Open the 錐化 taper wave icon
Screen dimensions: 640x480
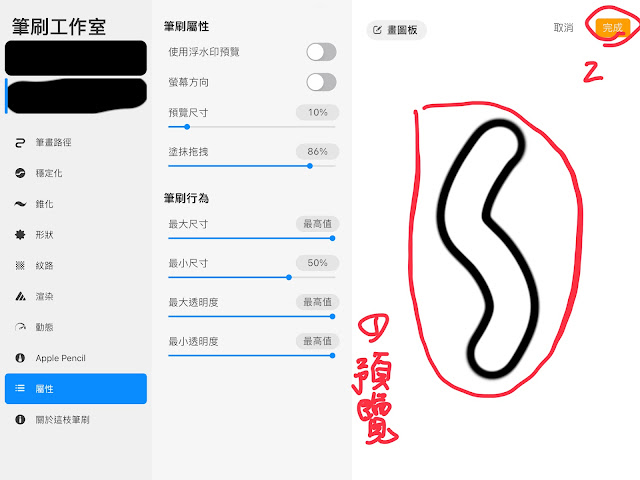(x=20, y=204)
